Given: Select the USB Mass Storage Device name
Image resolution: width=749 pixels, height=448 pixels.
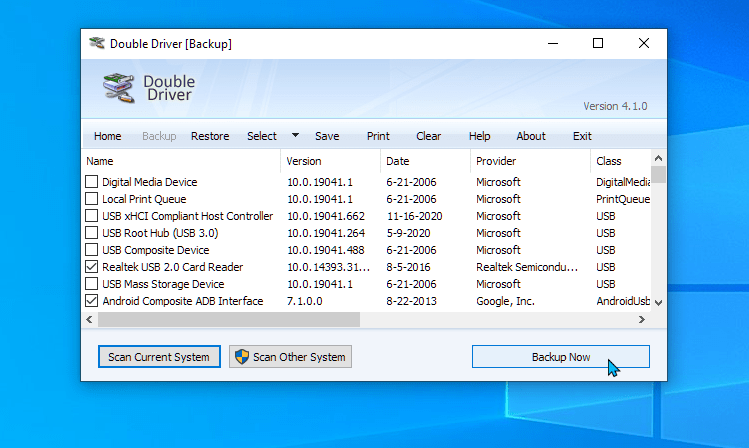Looking at the screenshot, I should click(163, 284).
